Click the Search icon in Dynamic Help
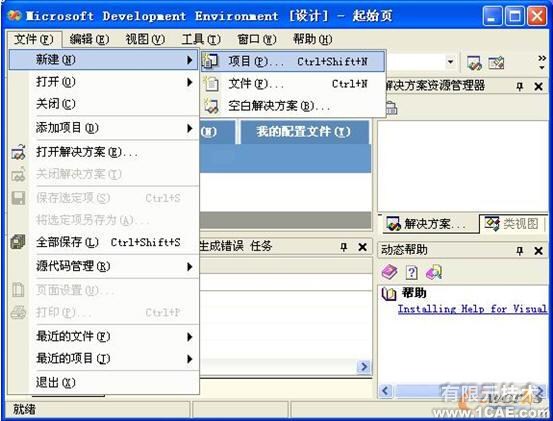The width and height of the screenshot is (553, 421). click(434, 272)
